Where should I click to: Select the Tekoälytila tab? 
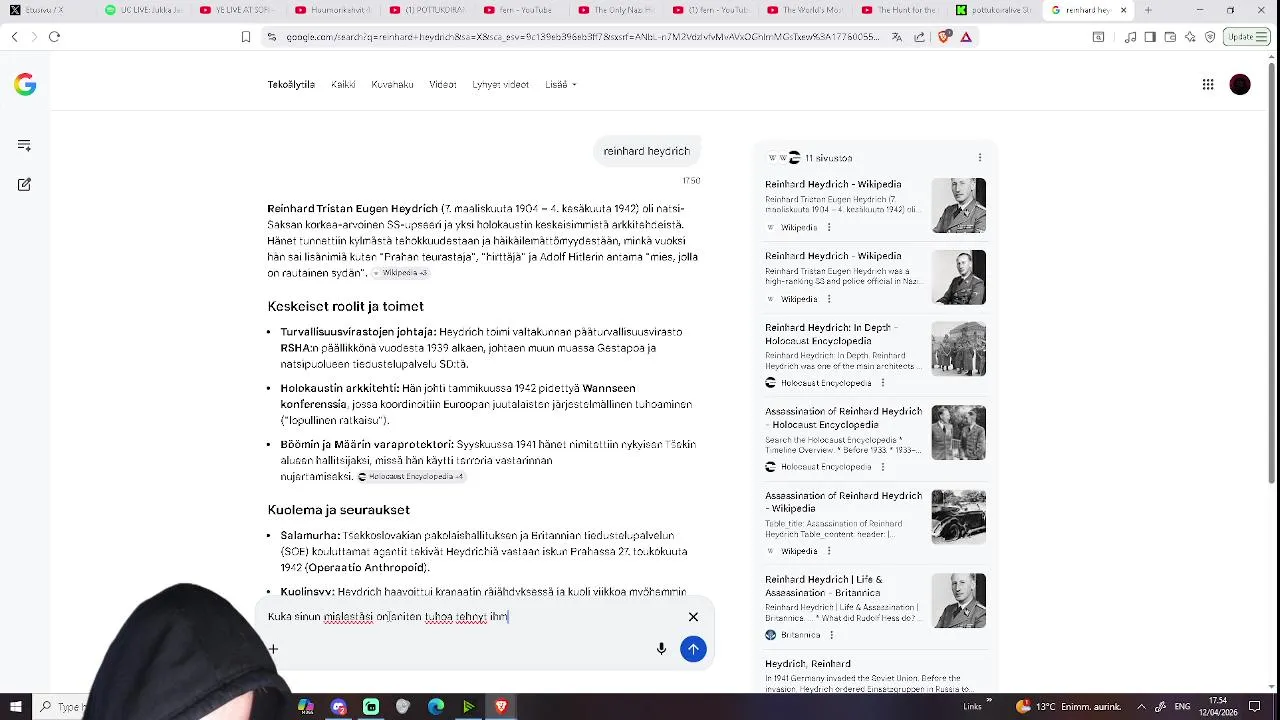click(291, 85)
